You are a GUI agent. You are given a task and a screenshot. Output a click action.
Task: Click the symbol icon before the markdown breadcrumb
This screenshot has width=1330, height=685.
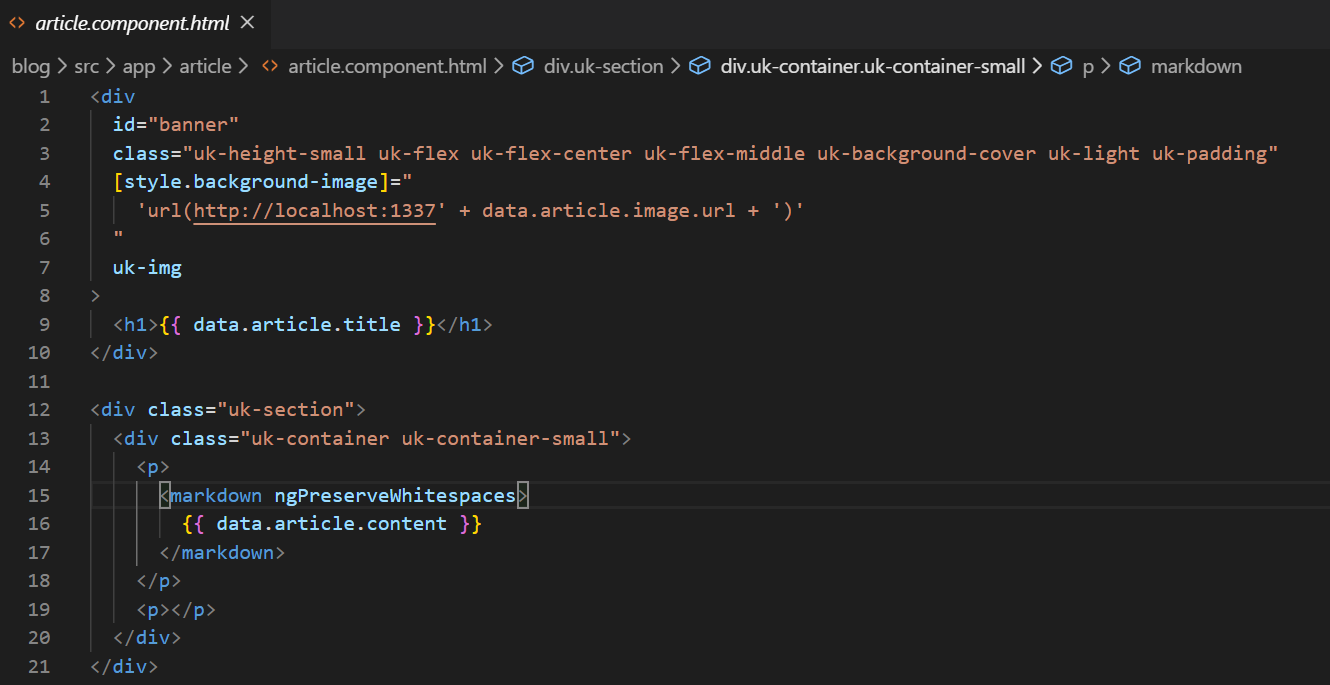pos(1130,66)
